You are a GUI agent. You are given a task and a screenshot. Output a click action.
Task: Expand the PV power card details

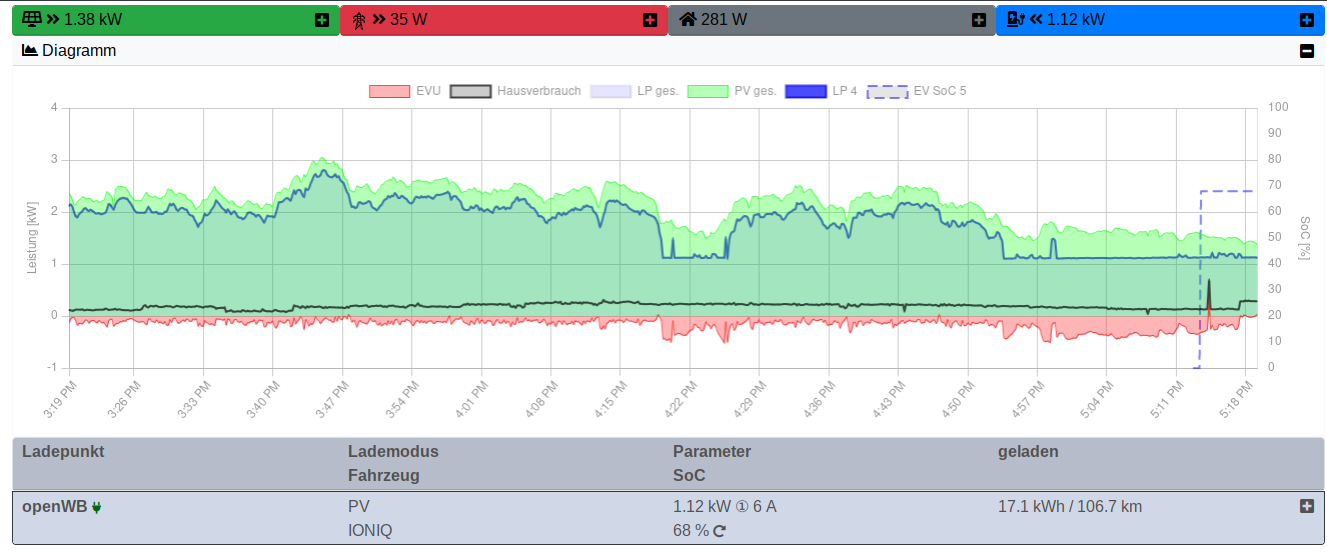321,20
